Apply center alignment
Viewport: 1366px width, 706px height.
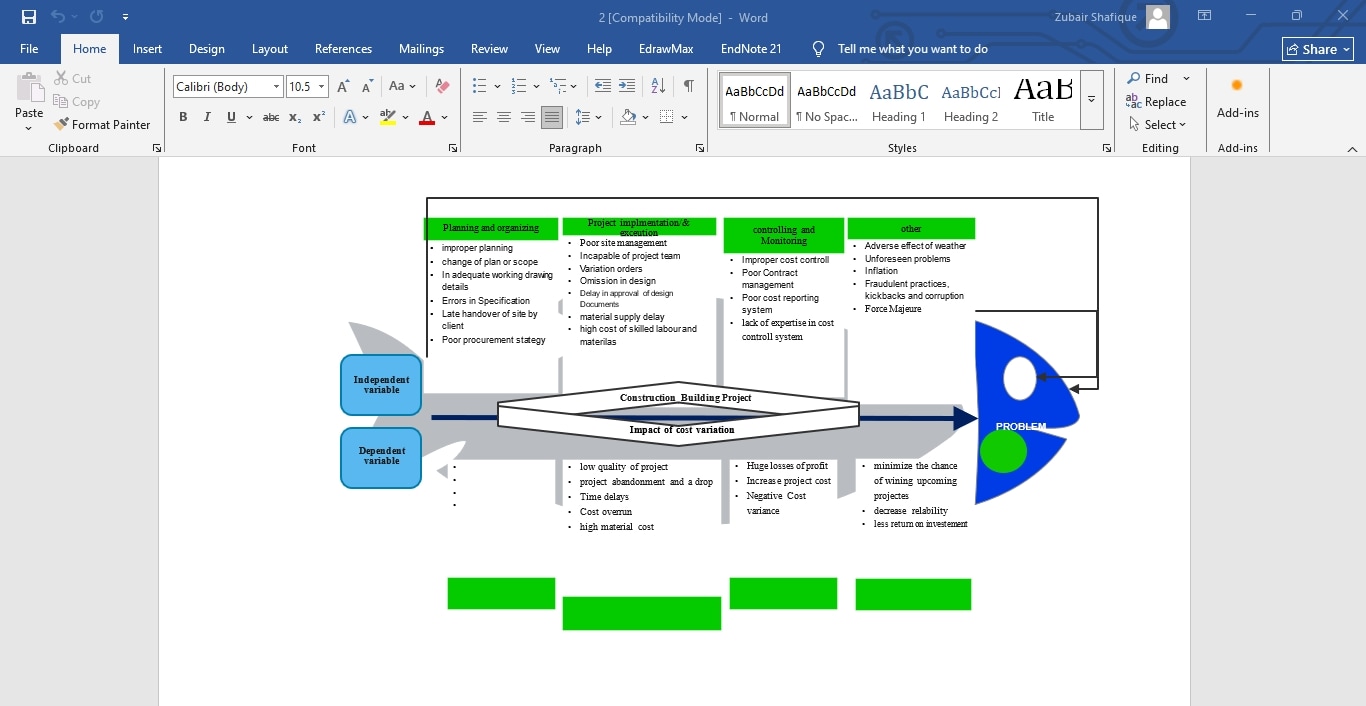click(504, 117)
